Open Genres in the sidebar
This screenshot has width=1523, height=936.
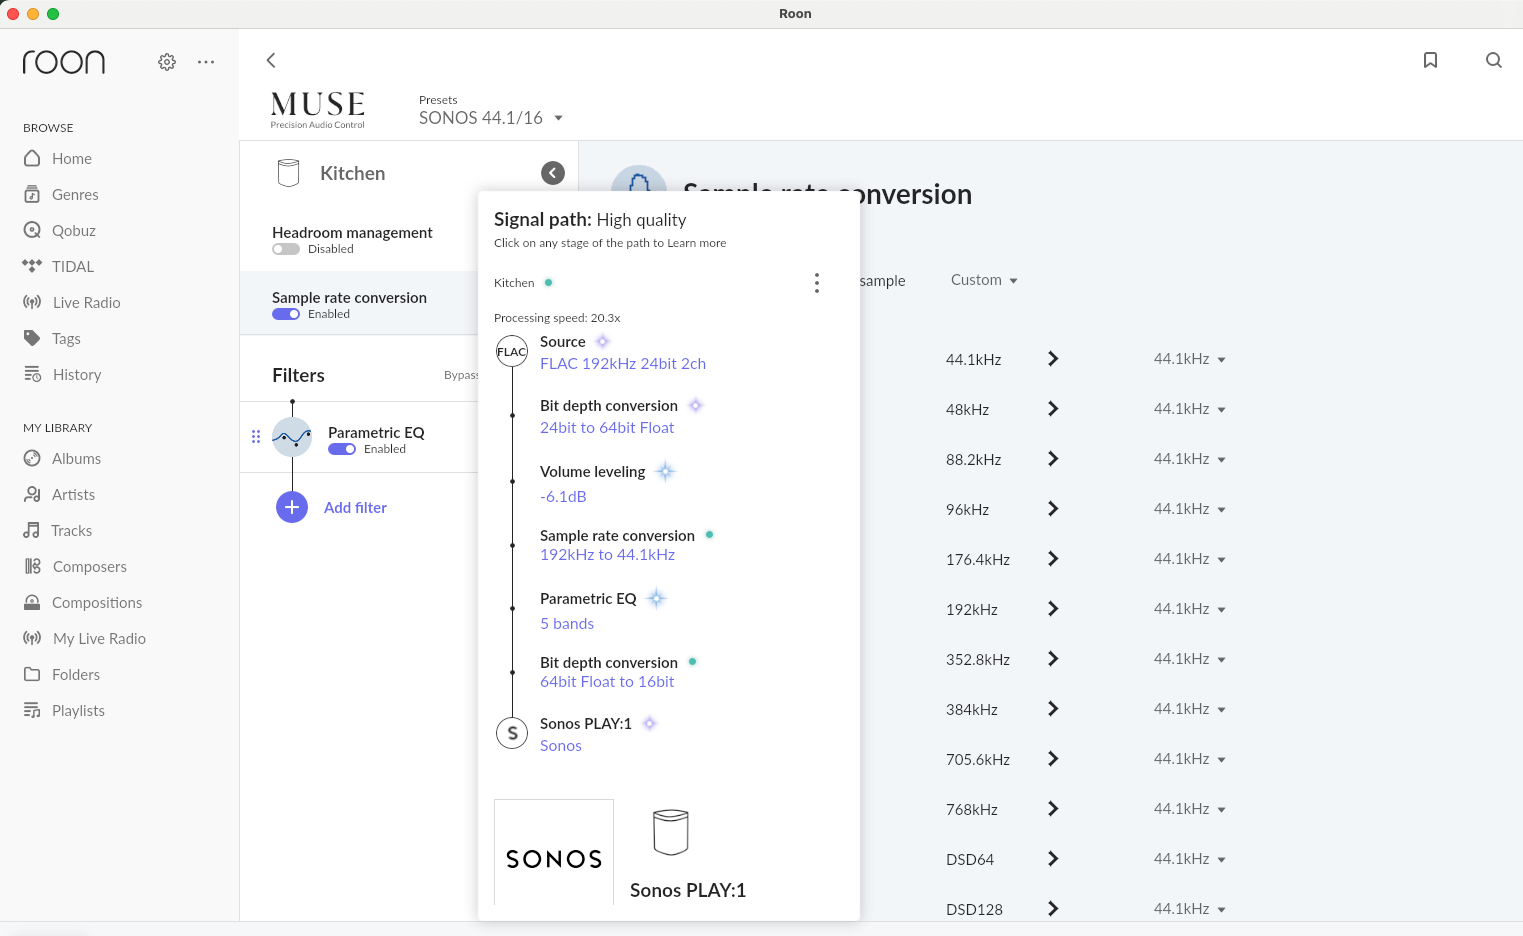(75, 195)
